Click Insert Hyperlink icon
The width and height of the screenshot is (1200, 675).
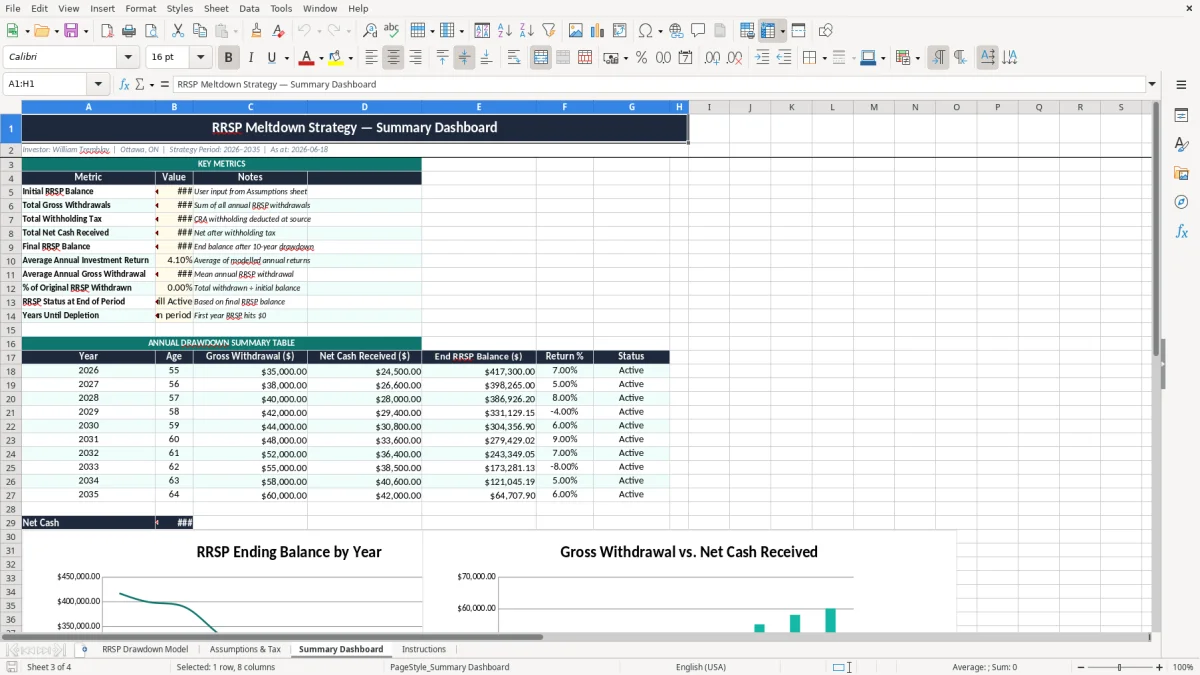(676, 31)
